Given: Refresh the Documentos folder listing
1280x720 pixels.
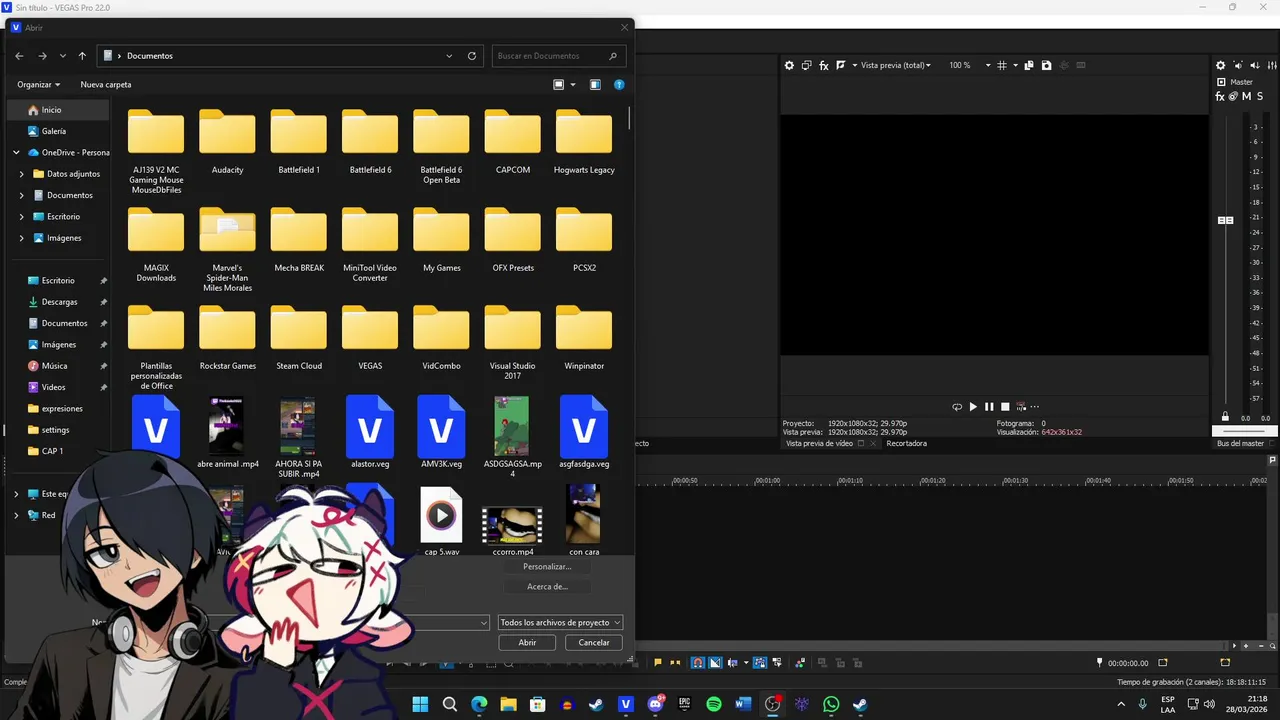Looking at the screenshot, I should (472, 56).
